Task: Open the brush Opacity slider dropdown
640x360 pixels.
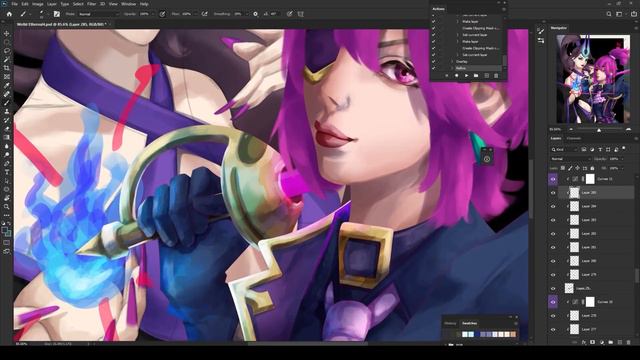Action: pyautogui.click(x=153, y=14)
